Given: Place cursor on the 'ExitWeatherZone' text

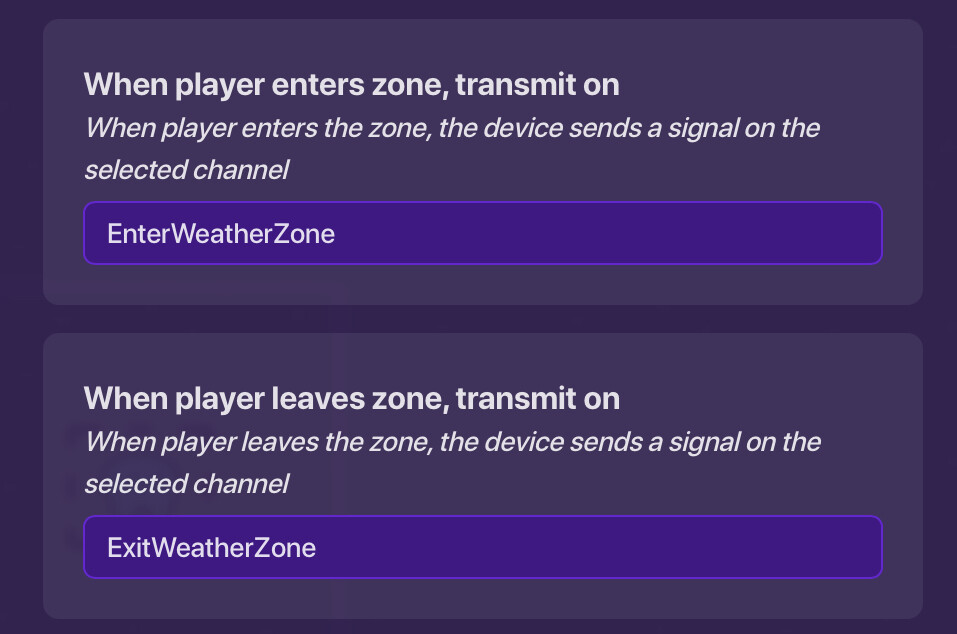Looking at the screenshot, I should click(211, 548).
